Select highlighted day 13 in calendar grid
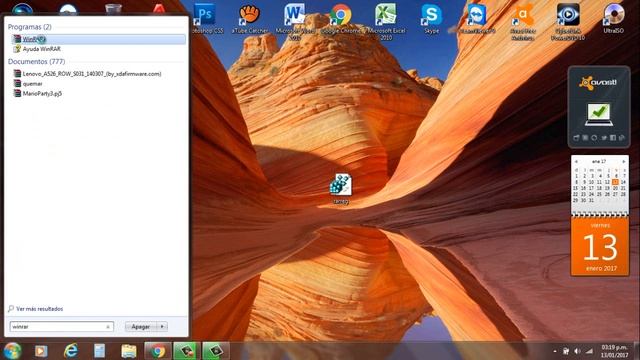 coord(615,182)
